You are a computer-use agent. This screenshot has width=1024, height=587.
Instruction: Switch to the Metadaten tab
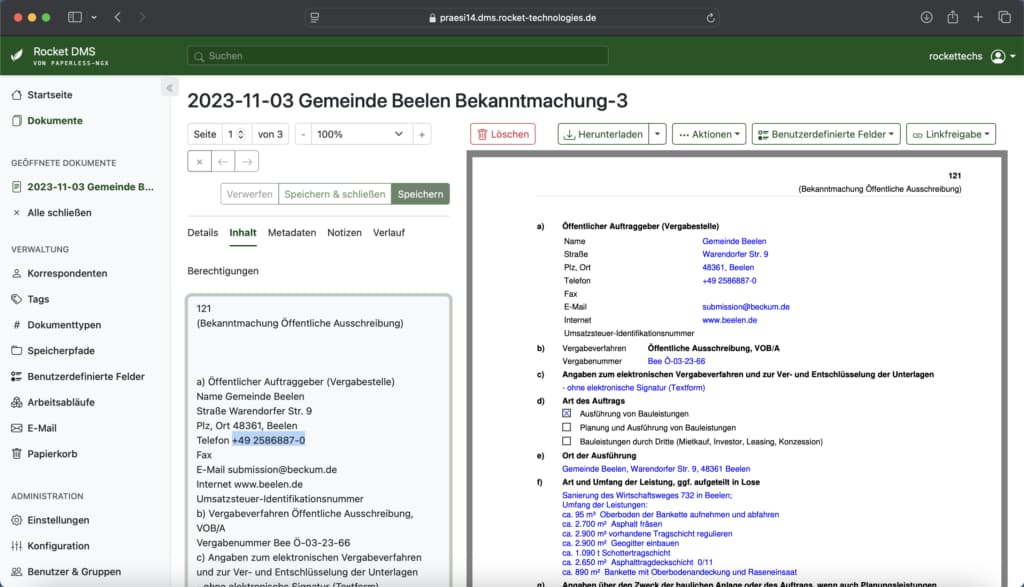point(292,232)
